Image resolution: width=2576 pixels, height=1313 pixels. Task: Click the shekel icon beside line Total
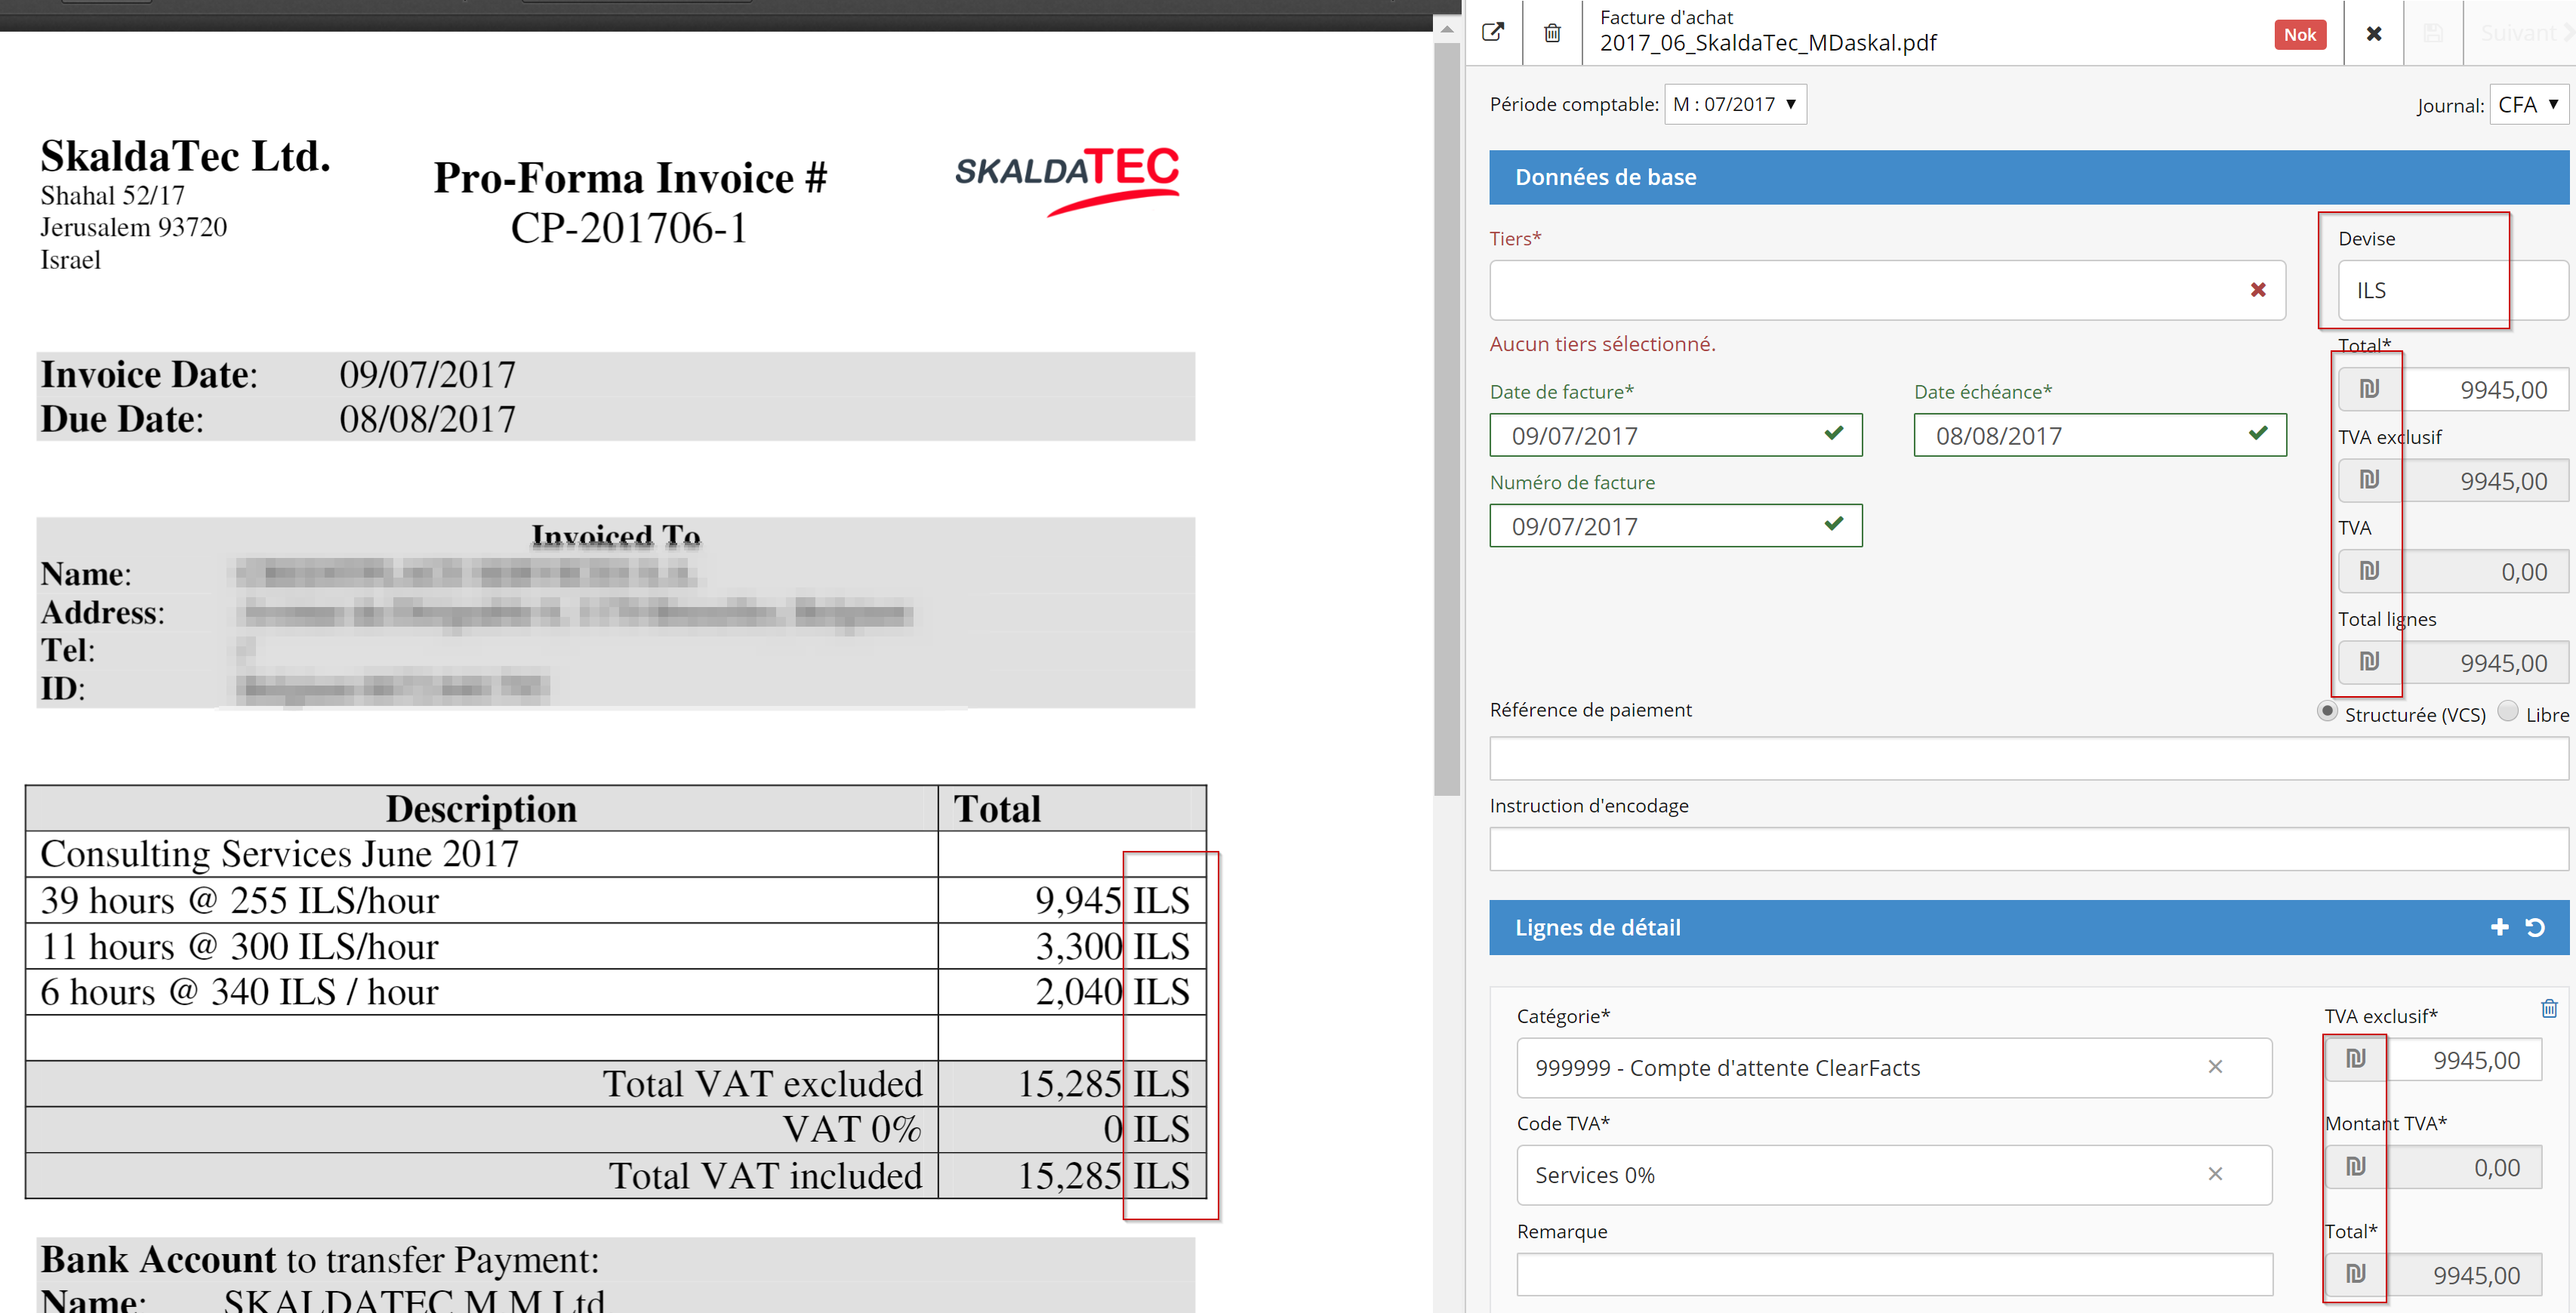(2356, 1274)
